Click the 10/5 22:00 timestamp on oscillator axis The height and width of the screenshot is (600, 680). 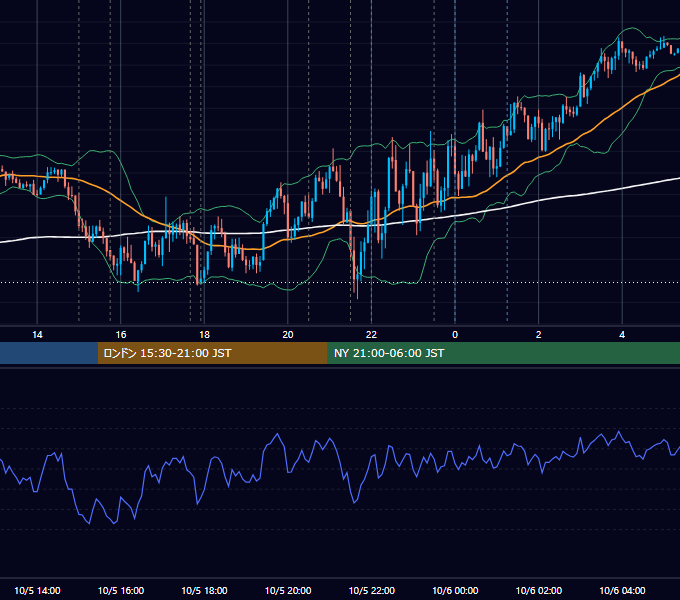[372, 590]
